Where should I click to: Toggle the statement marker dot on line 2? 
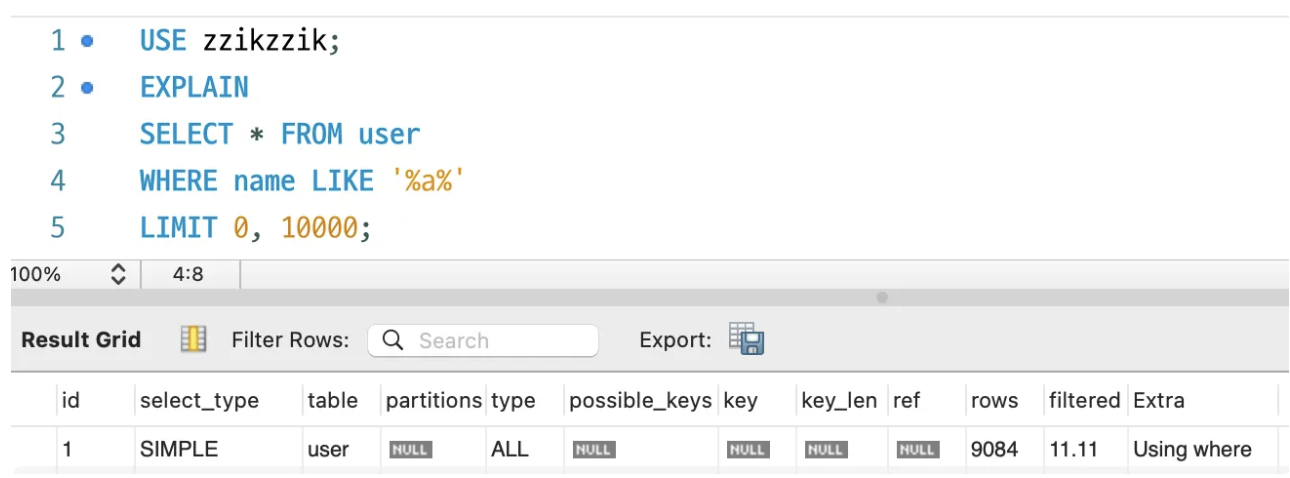(x=87, y=88)
